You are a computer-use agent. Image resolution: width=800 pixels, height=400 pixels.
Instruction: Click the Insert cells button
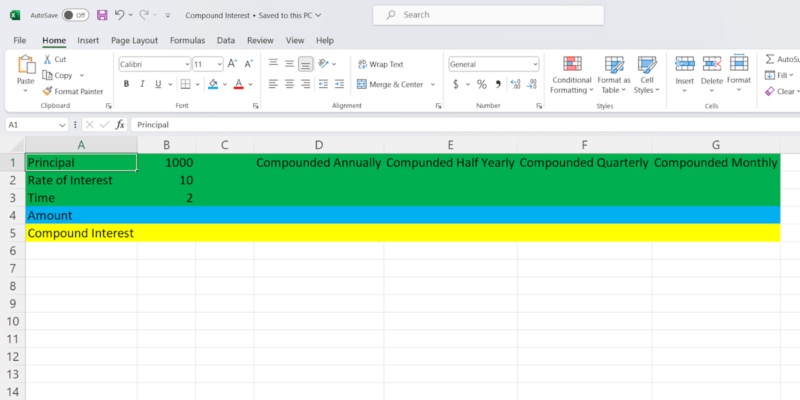pyautogui.click(x=685, y=74)
